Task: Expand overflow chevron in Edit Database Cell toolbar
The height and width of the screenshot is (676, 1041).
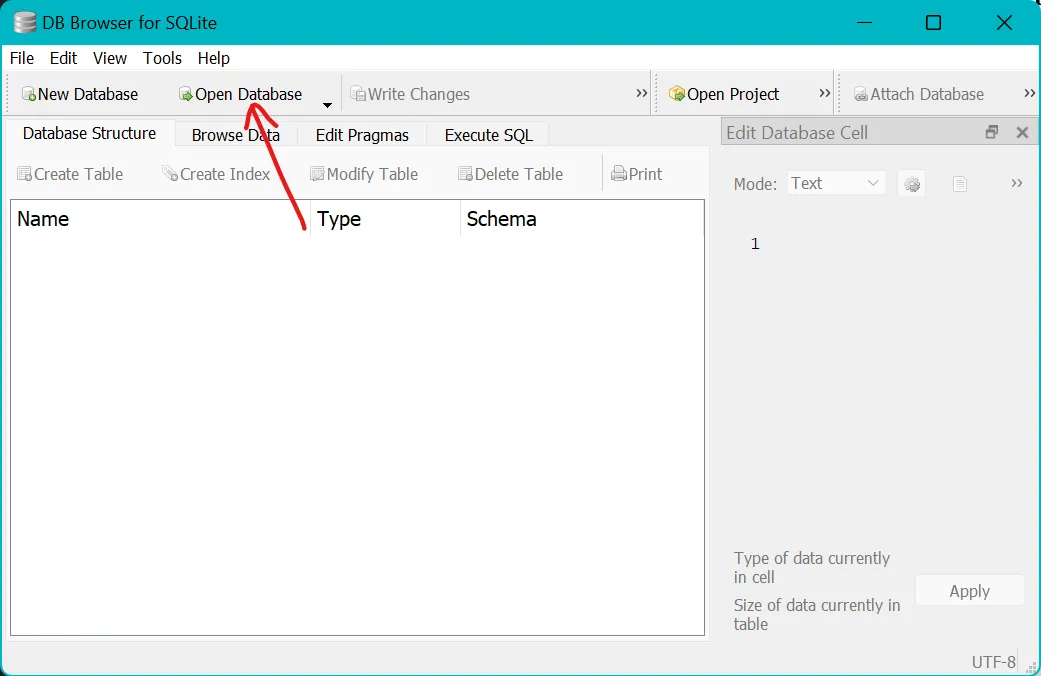Action: 1016,183
